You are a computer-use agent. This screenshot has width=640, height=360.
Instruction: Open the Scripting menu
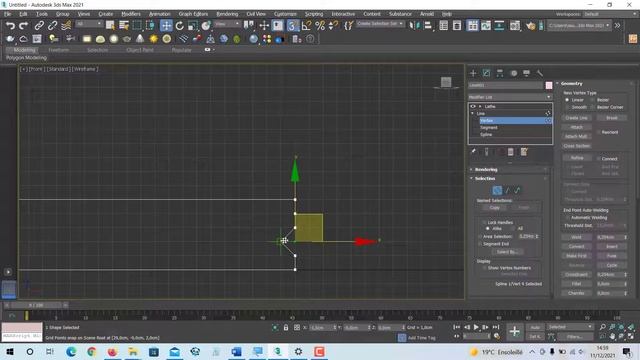coord(314,14)
